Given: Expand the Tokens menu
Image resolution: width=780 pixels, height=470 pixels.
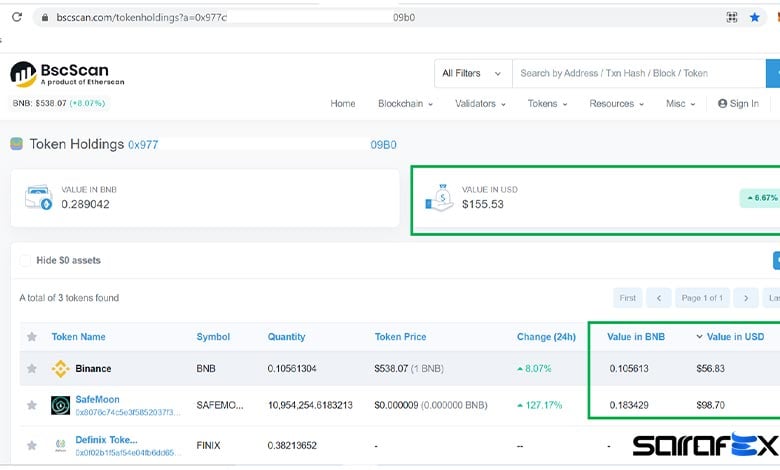Looking at the screenshot, I should 547,103.
